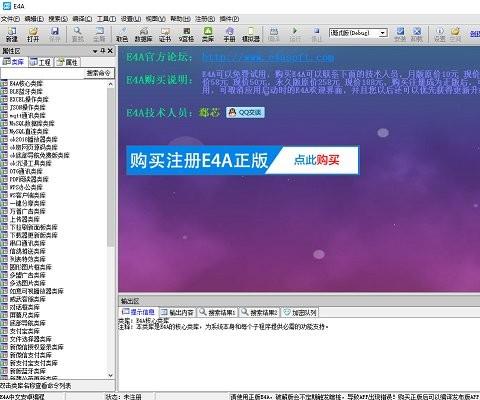Switch to the 输出内容 output tab
Image resolution: width=480 pixels, height=400 pixels.
(x=177, y=312)
